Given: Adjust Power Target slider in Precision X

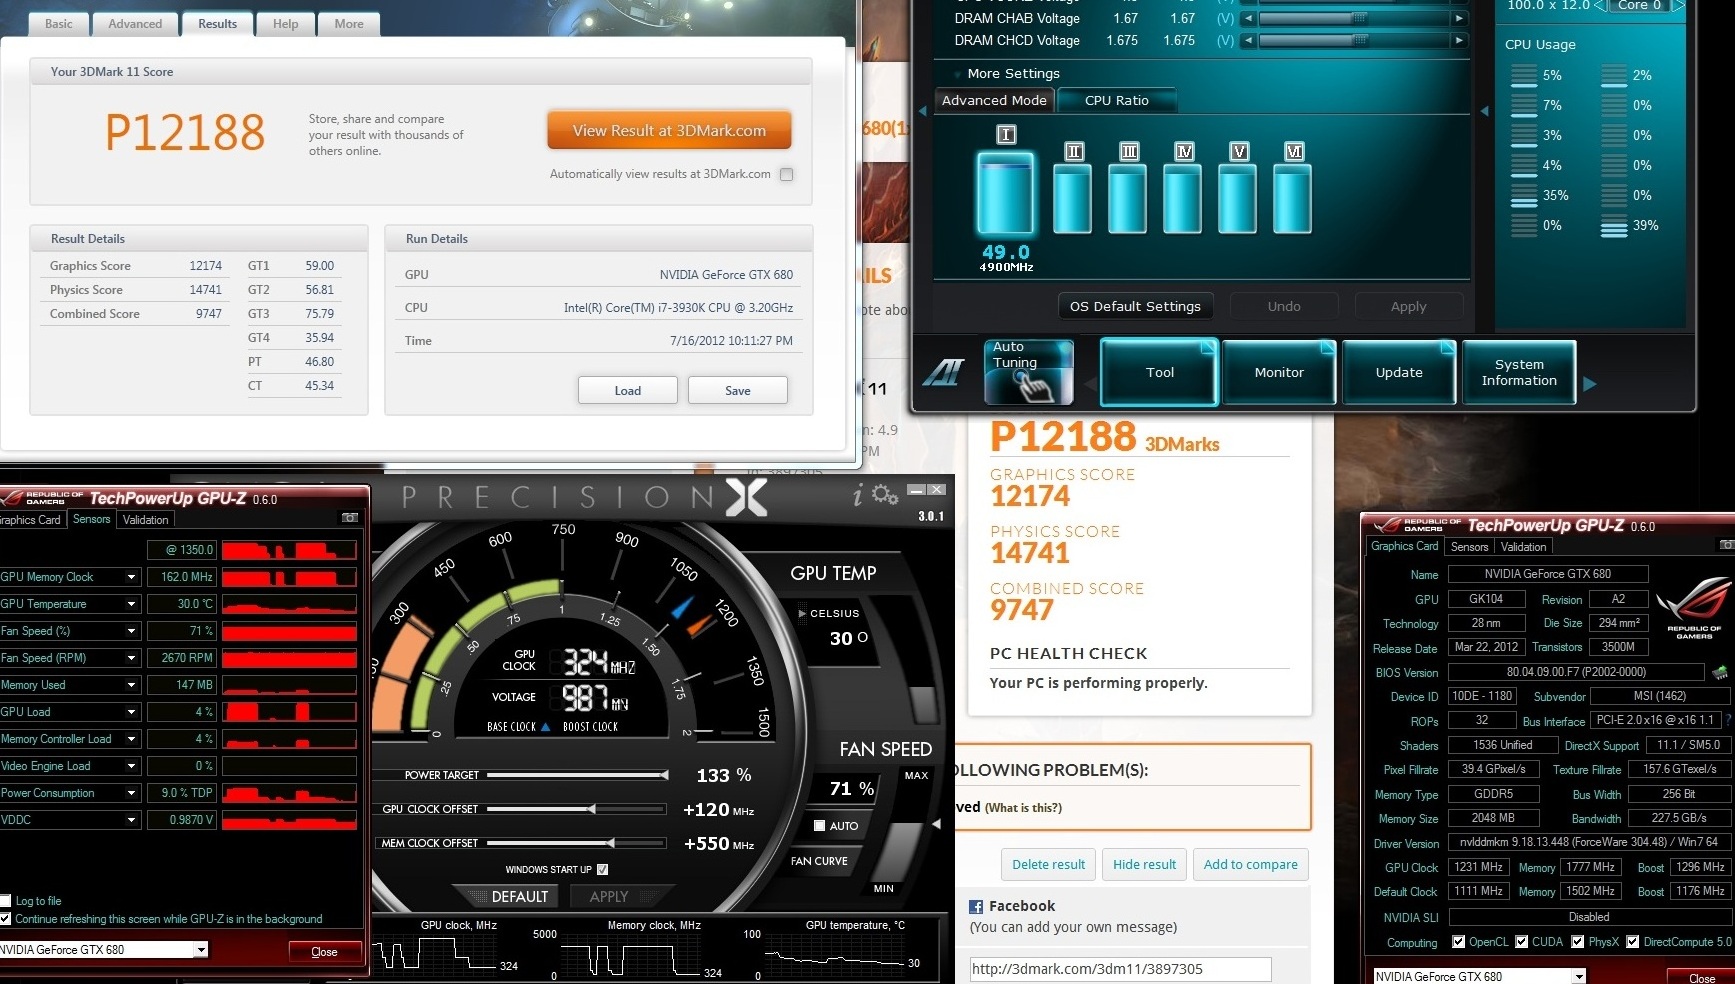Looking at the screenshot, I should [x=664, y=775].
